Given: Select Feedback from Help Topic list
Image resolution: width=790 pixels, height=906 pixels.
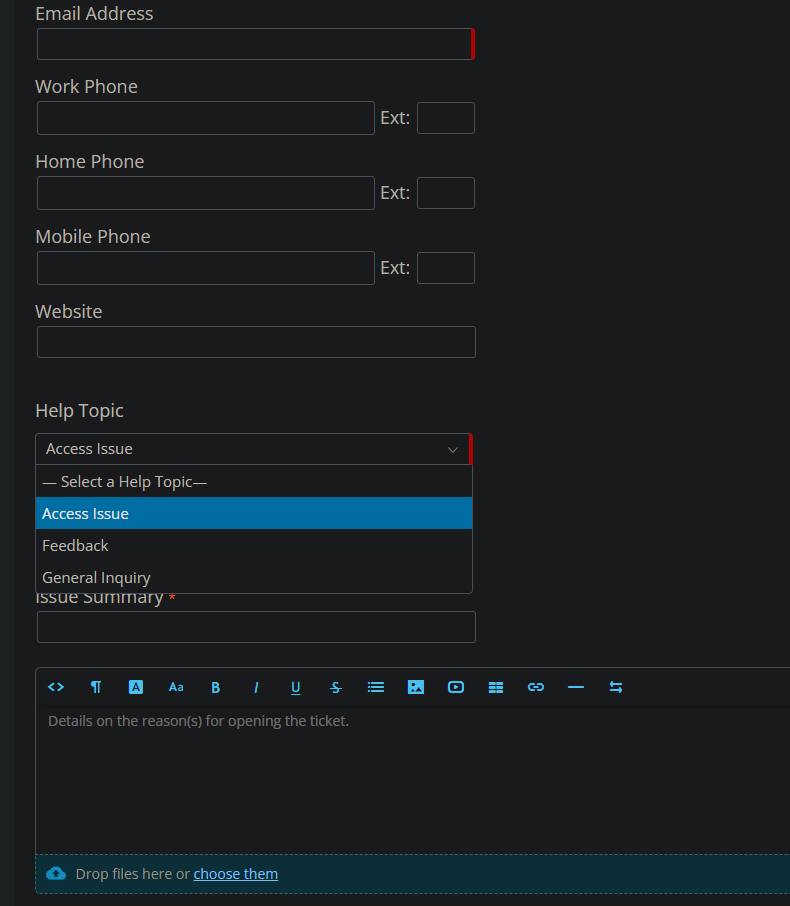Looking at the screenshot, I should (x=75, y=546).
